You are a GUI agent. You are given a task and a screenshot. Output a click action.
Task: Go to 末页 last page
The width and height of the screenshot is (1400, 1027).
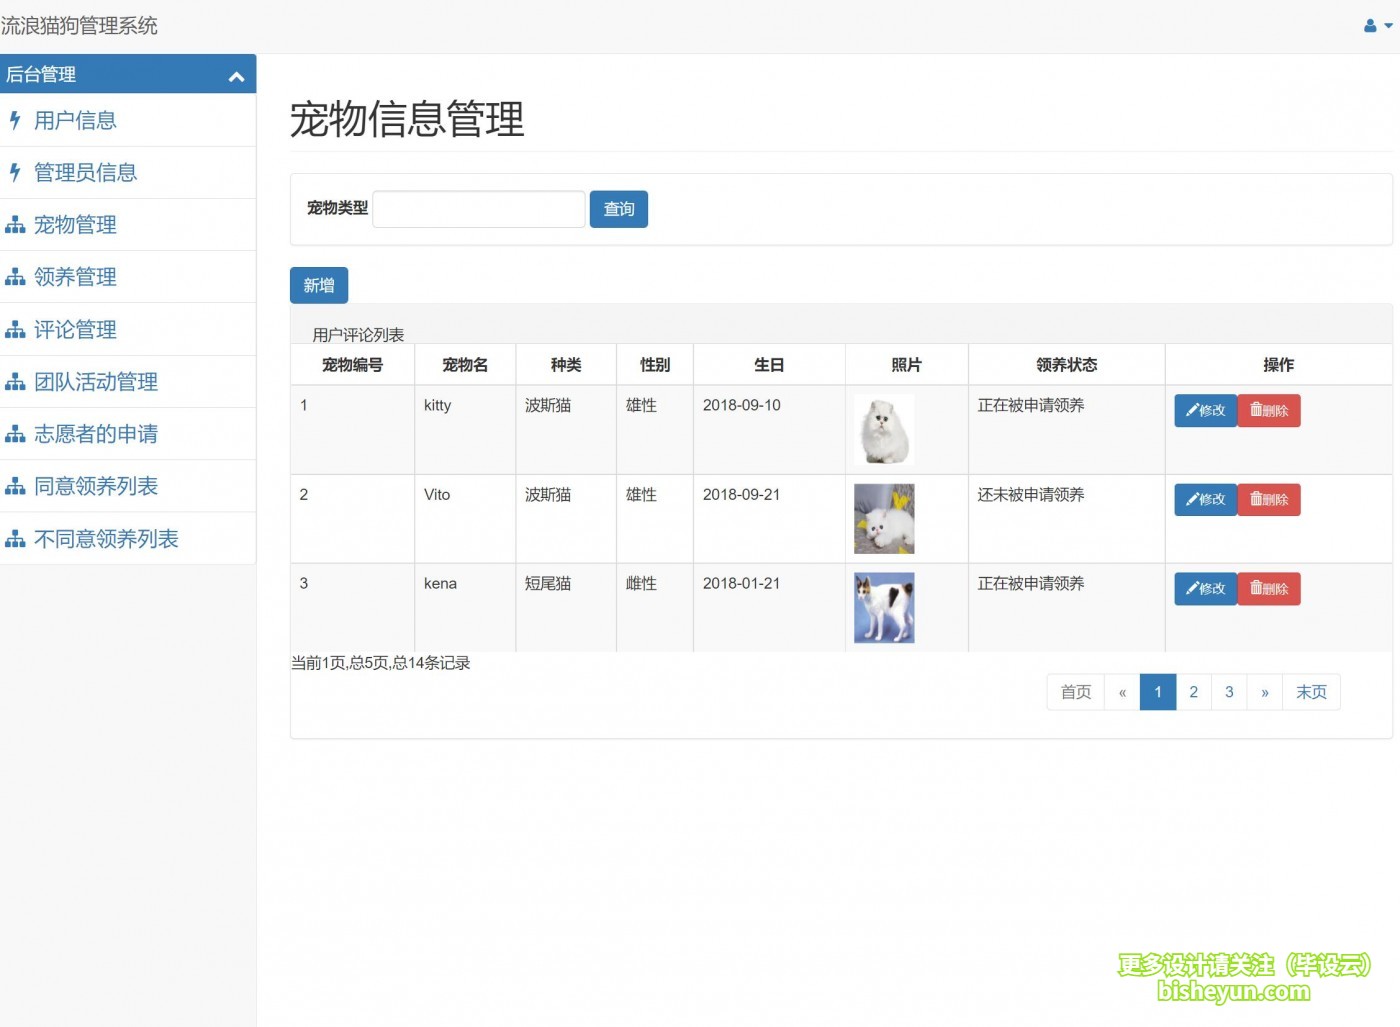[x=1311, y=692]
